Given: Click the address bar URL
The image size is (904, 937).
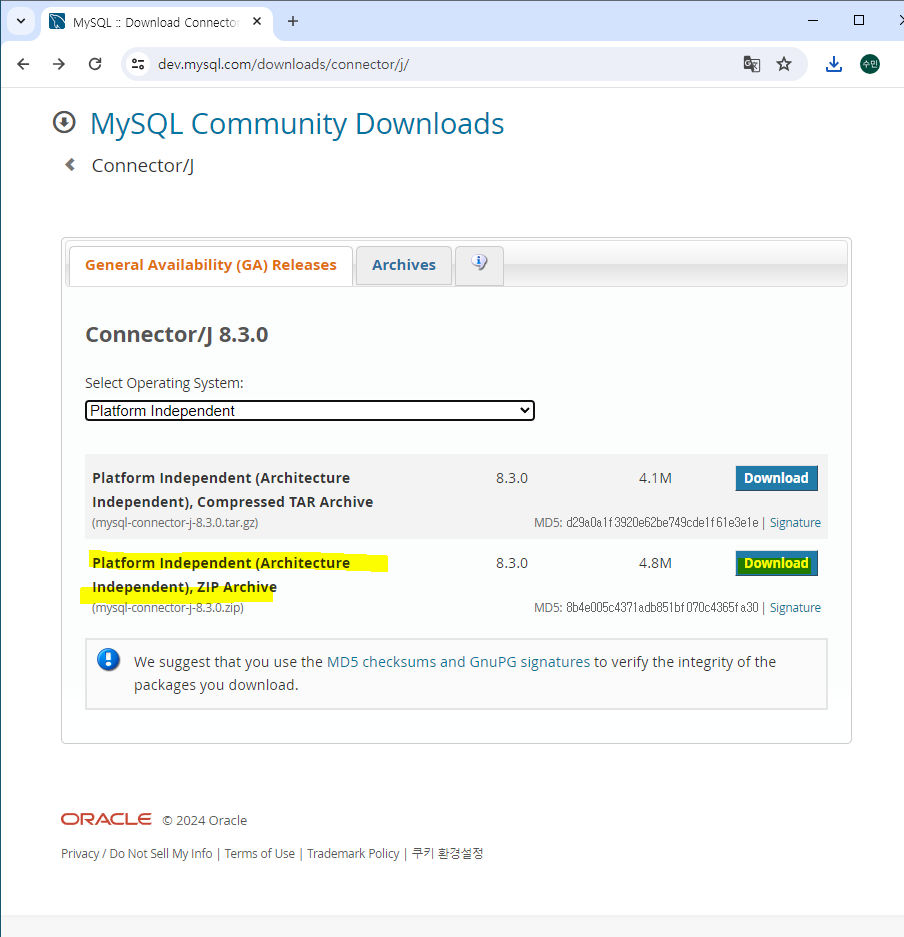Looking at the screenshot, I should point(283,64).
